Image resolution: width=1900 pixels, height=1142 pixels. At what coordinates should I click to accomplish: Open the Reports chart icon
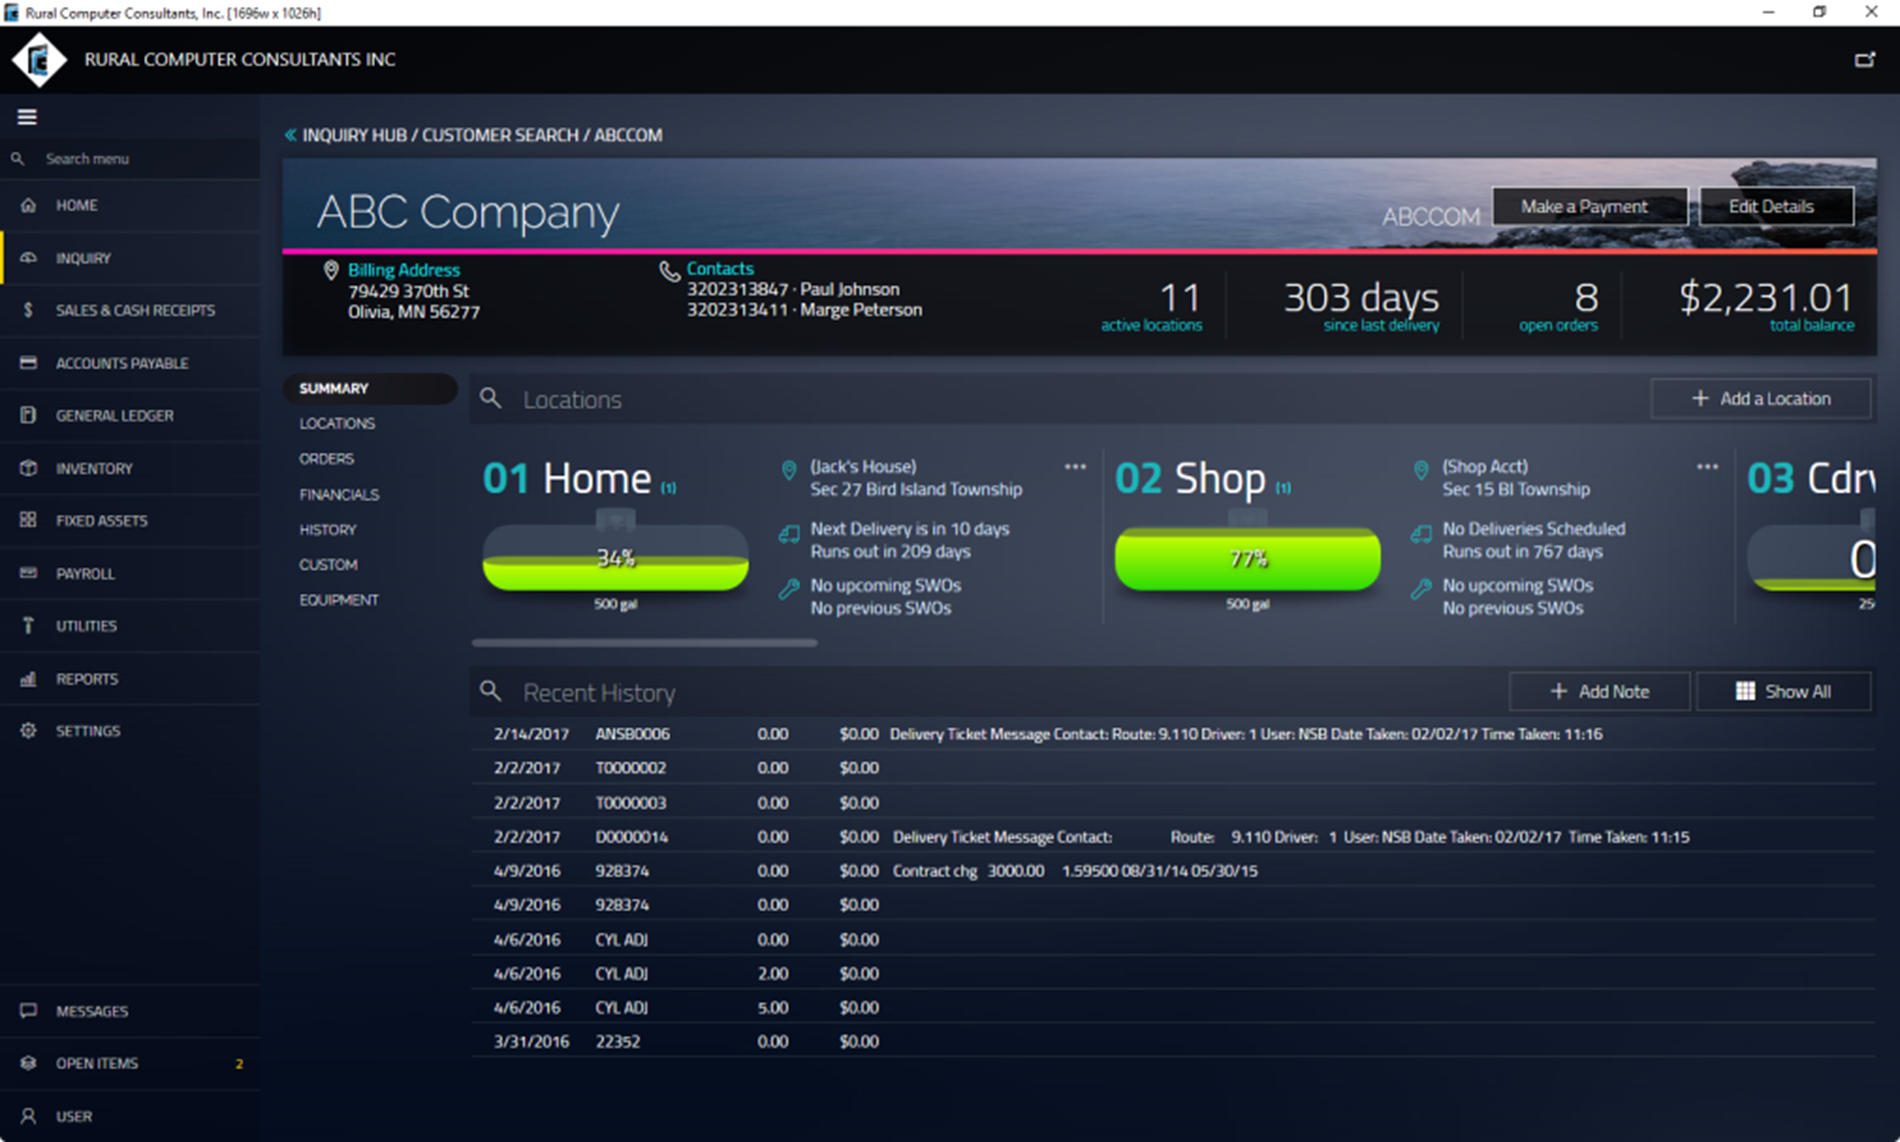pos(28,679)
